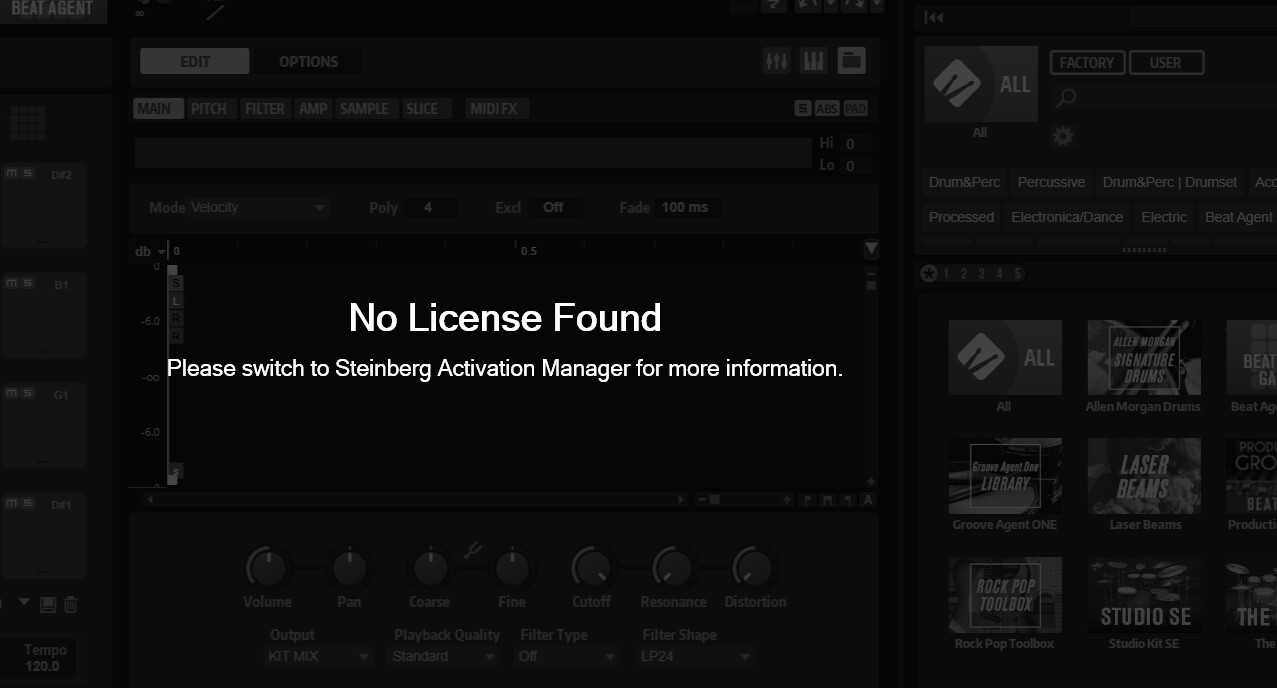Mute the D#2 pad
The height and width of the screenshot is (688, 1277).
coord(11,174)
